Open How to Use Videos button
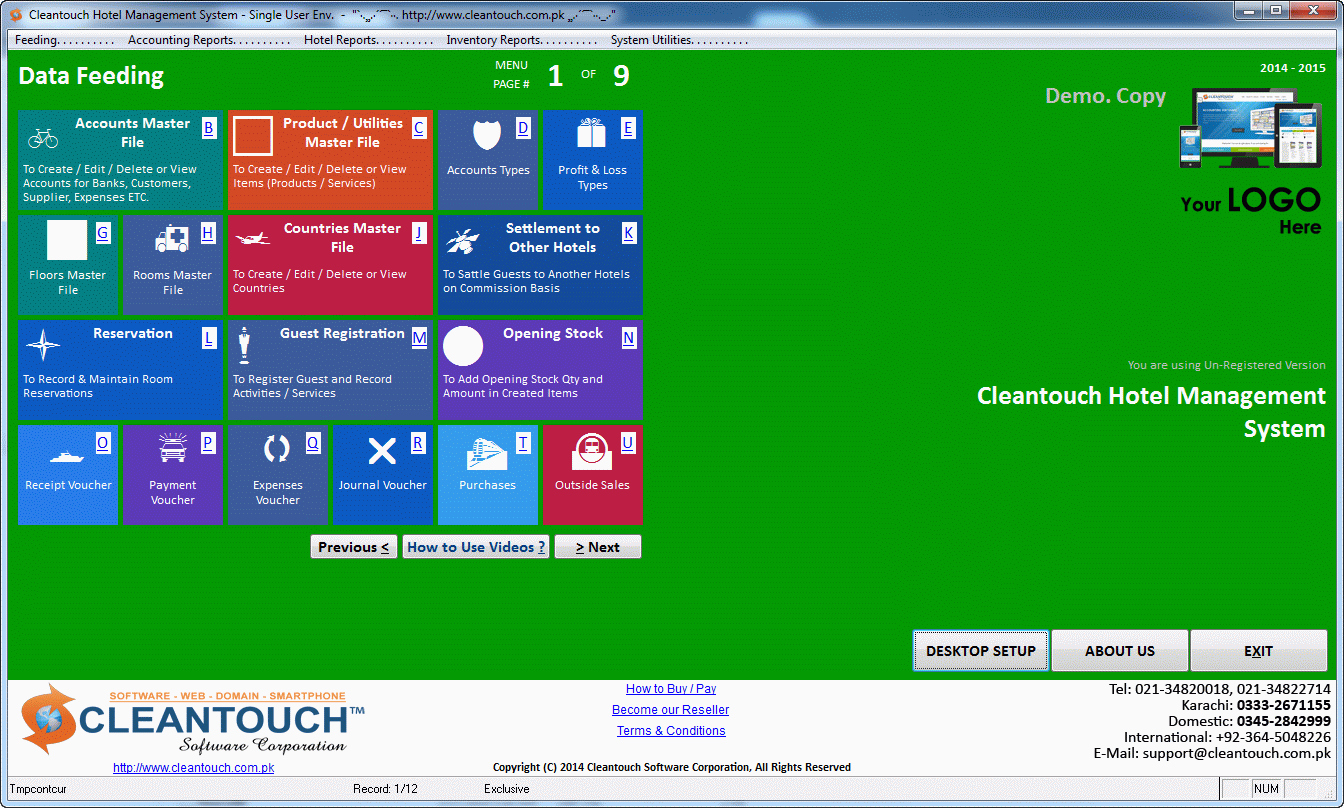This screenshot has height=808, width=1344. 476,547
